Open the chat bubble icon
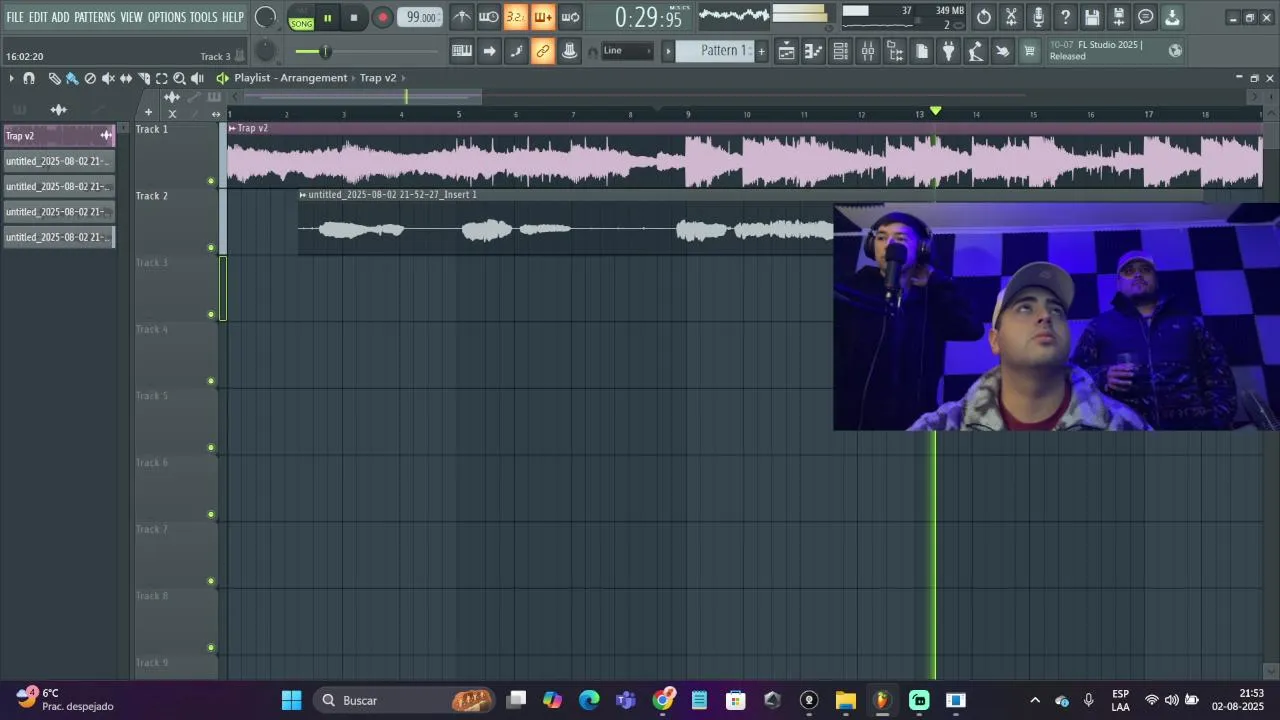1280x720 pixels. (1146, 17)
